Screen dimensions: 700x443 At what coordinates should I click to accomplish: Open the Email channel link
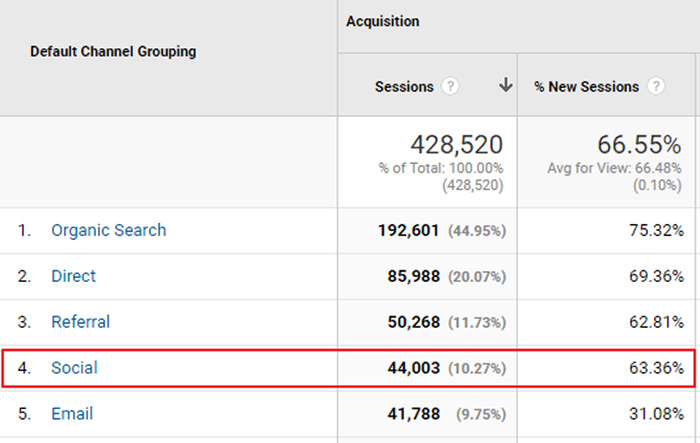(x=72, y=414)
